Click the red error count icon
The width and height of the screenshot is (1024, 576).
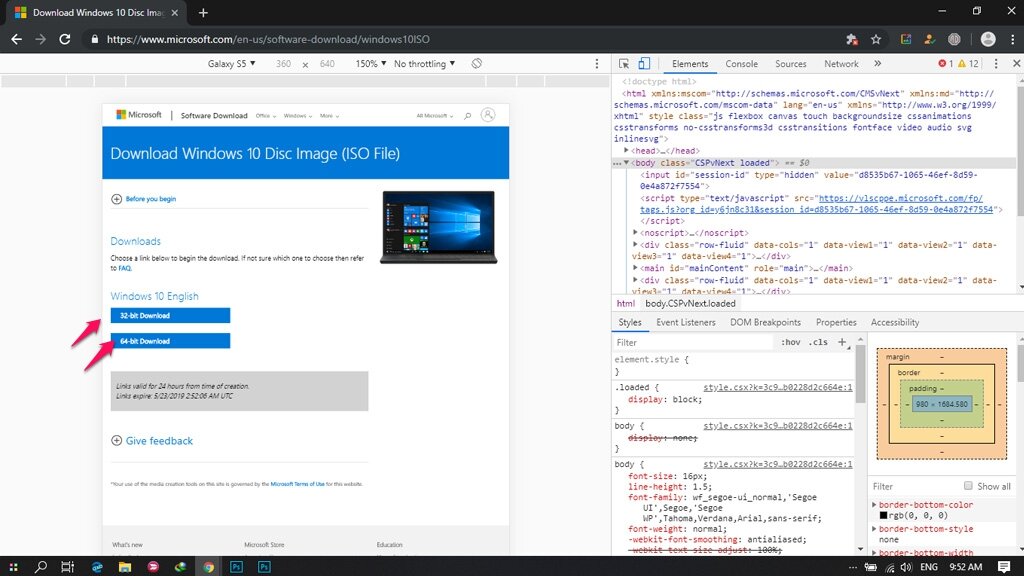pyautogui.click(x=942, y=63)
